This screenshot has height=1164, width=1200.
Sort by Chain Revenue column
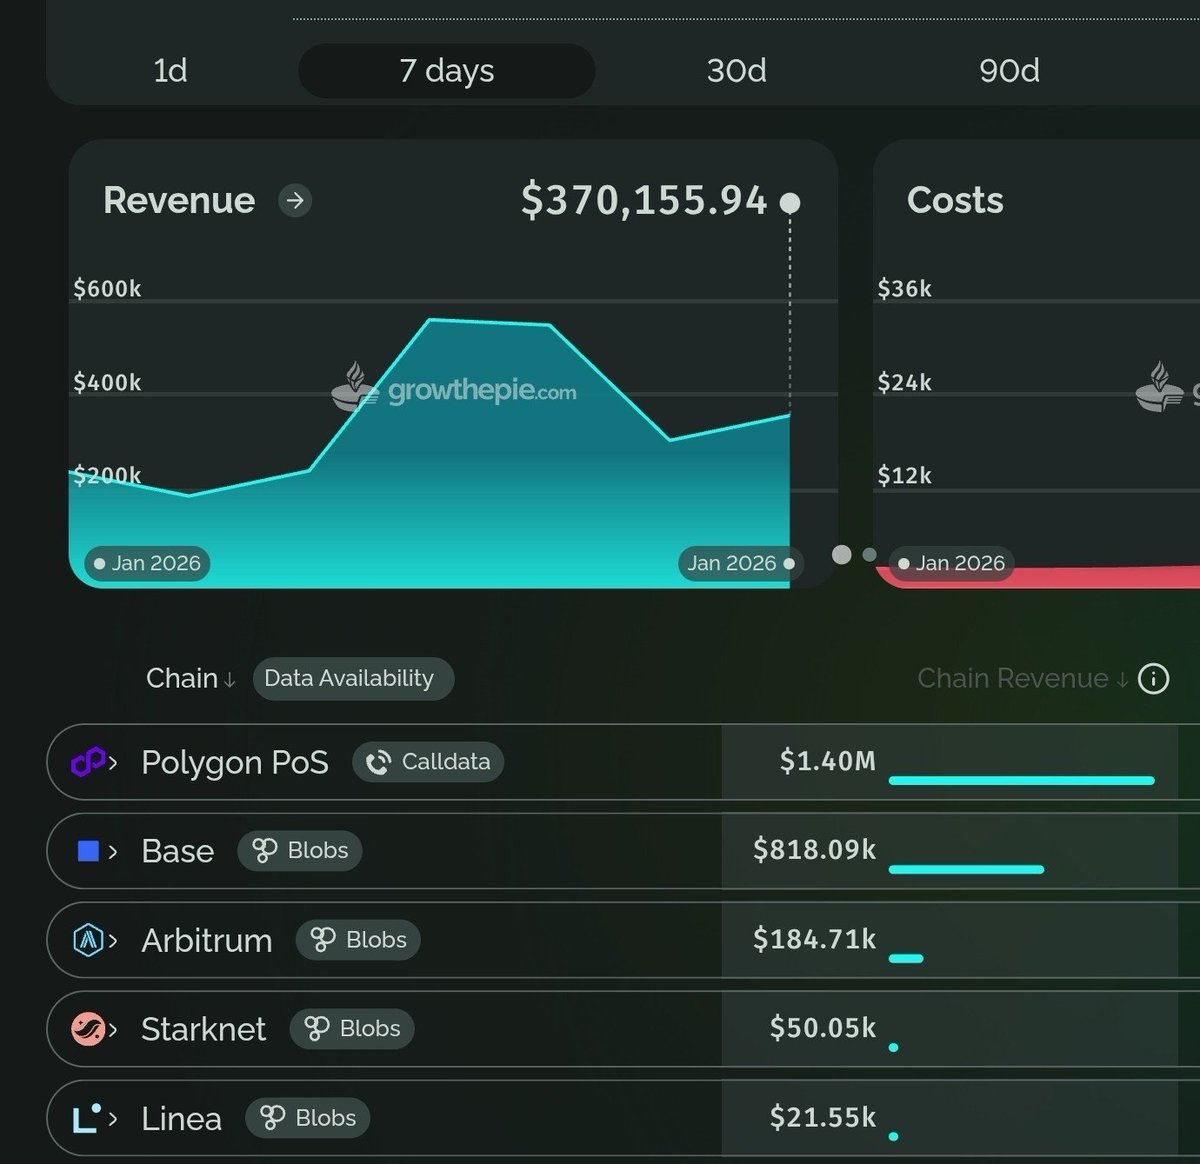pos(1023,679)
